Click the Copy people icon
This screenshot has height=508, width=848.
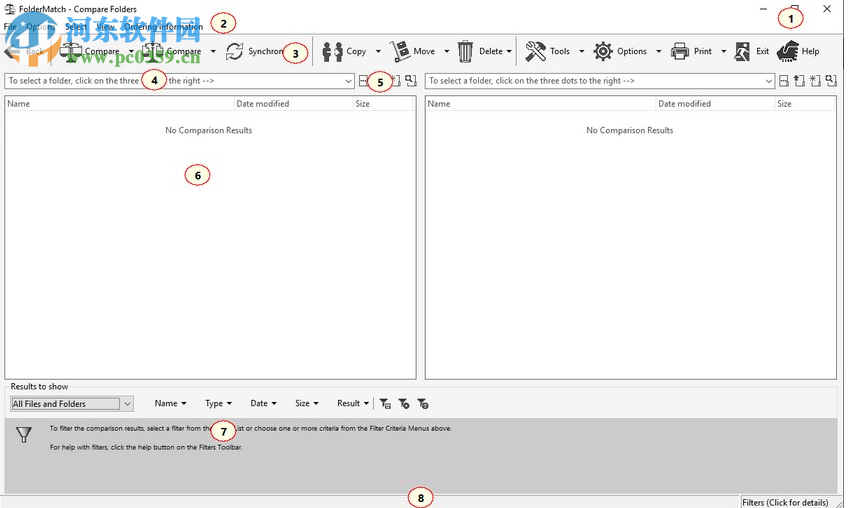pyautogui.click(x=332, y=51)
